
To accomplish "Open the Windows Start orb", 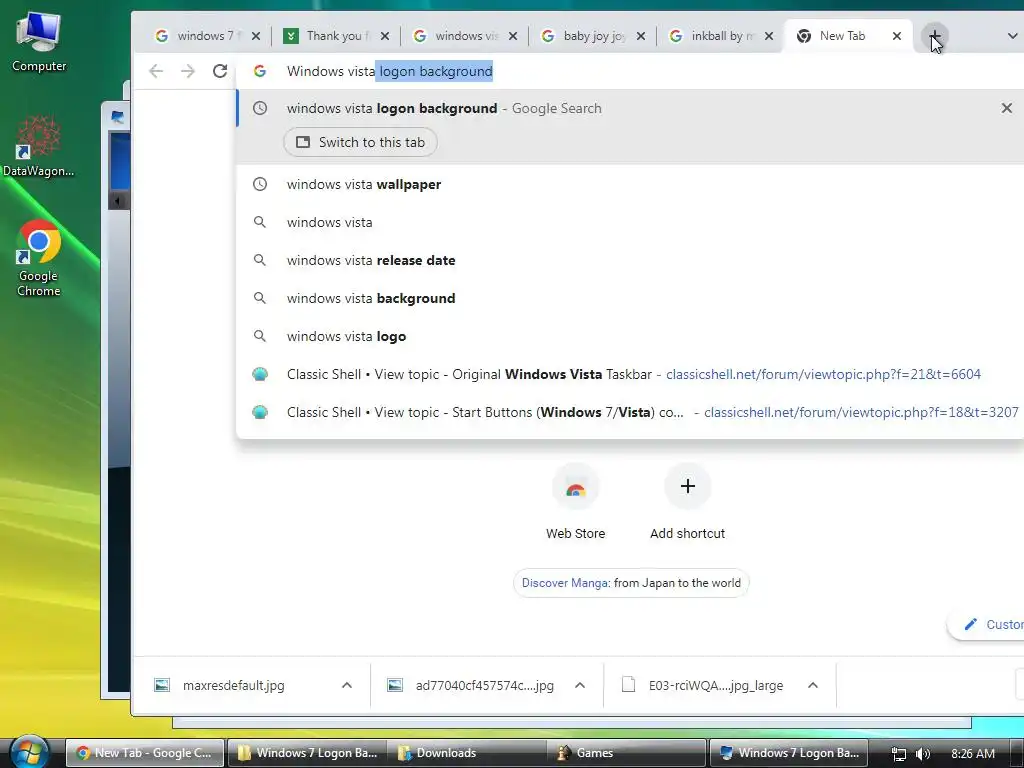I will [29, 752].
